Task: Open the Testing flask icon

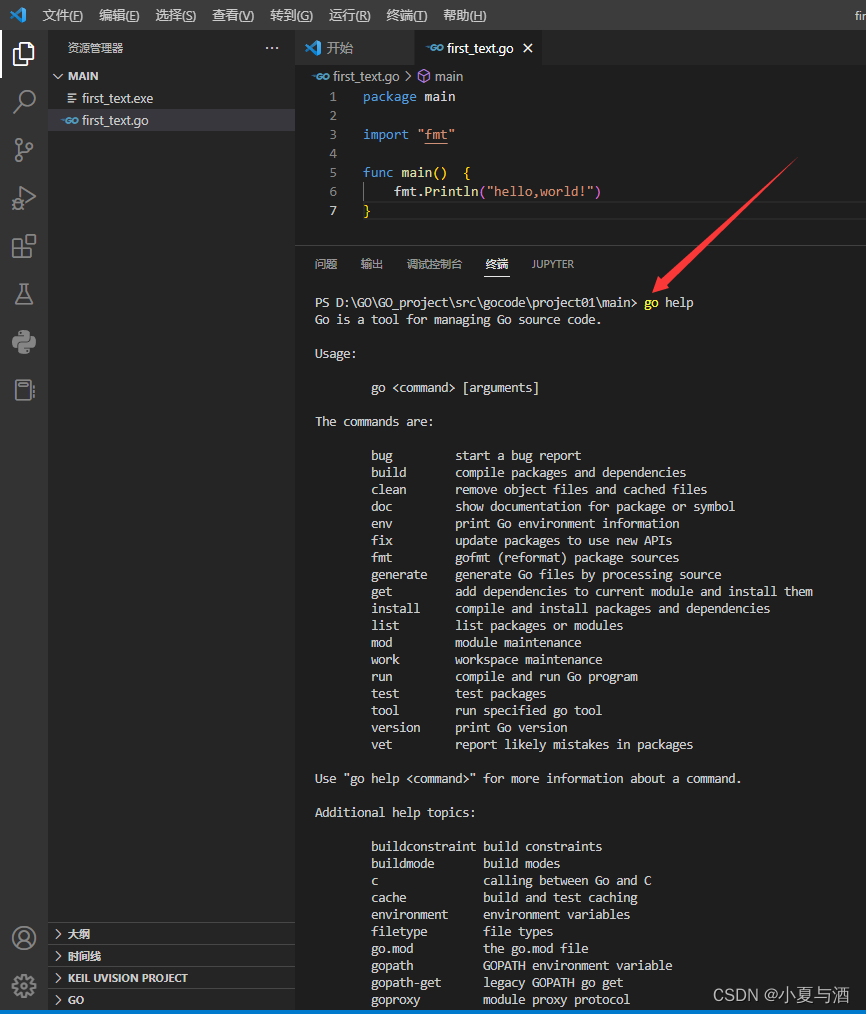Action: click(x=24, y=294)
